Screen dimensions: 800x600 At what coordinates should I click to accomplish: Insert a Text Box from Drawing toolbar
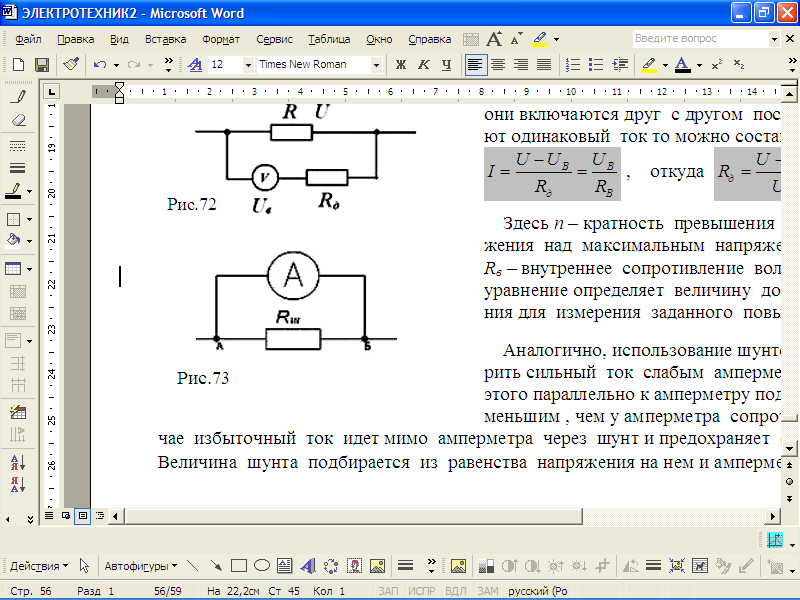point(285,565)
